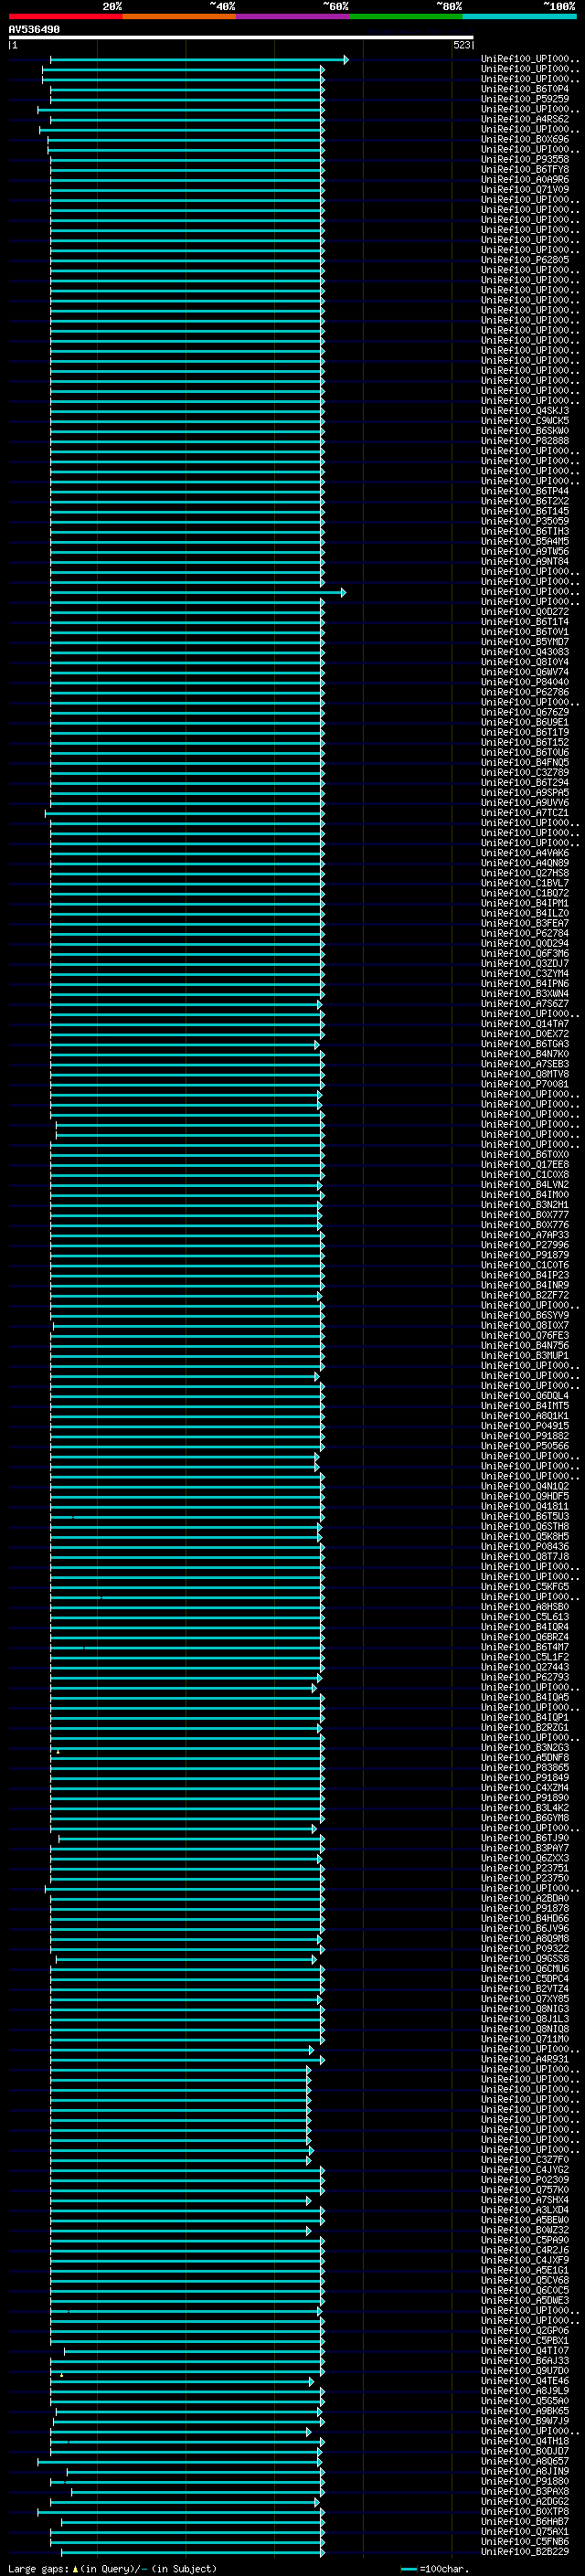The image size is (585, 2576).
Task: Select UniRef100_Q9GSS8 subject name
Action: [x=525, y=1959]
